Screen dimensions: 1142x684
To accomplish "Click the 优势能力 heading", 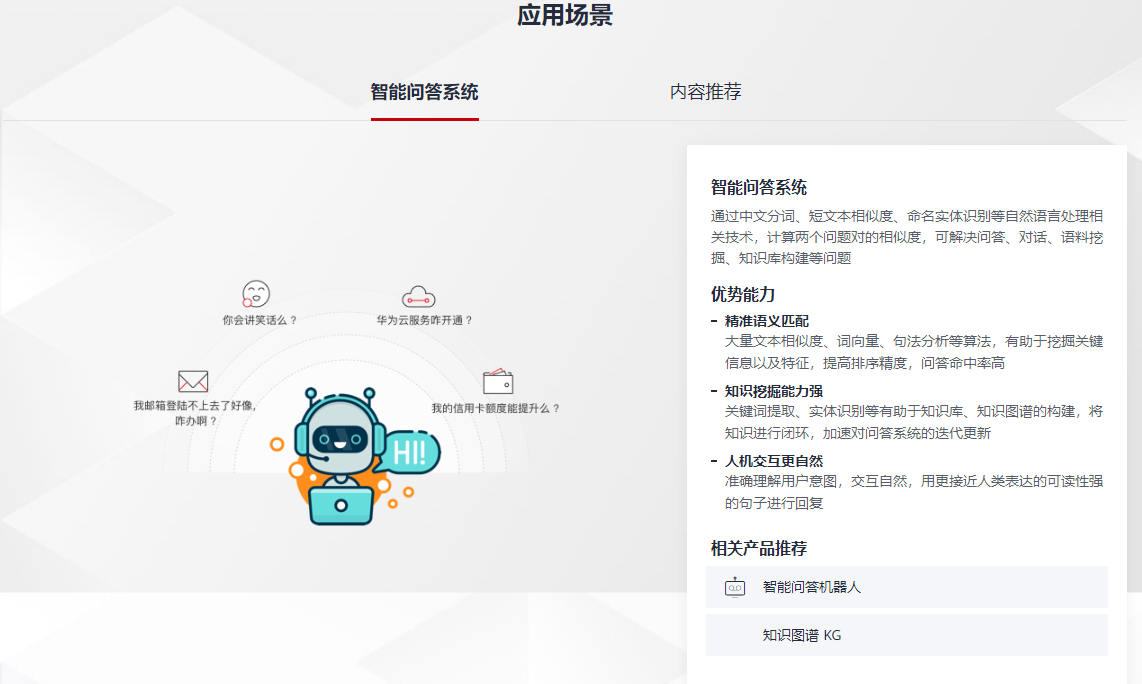I will [x=742, y=294].
